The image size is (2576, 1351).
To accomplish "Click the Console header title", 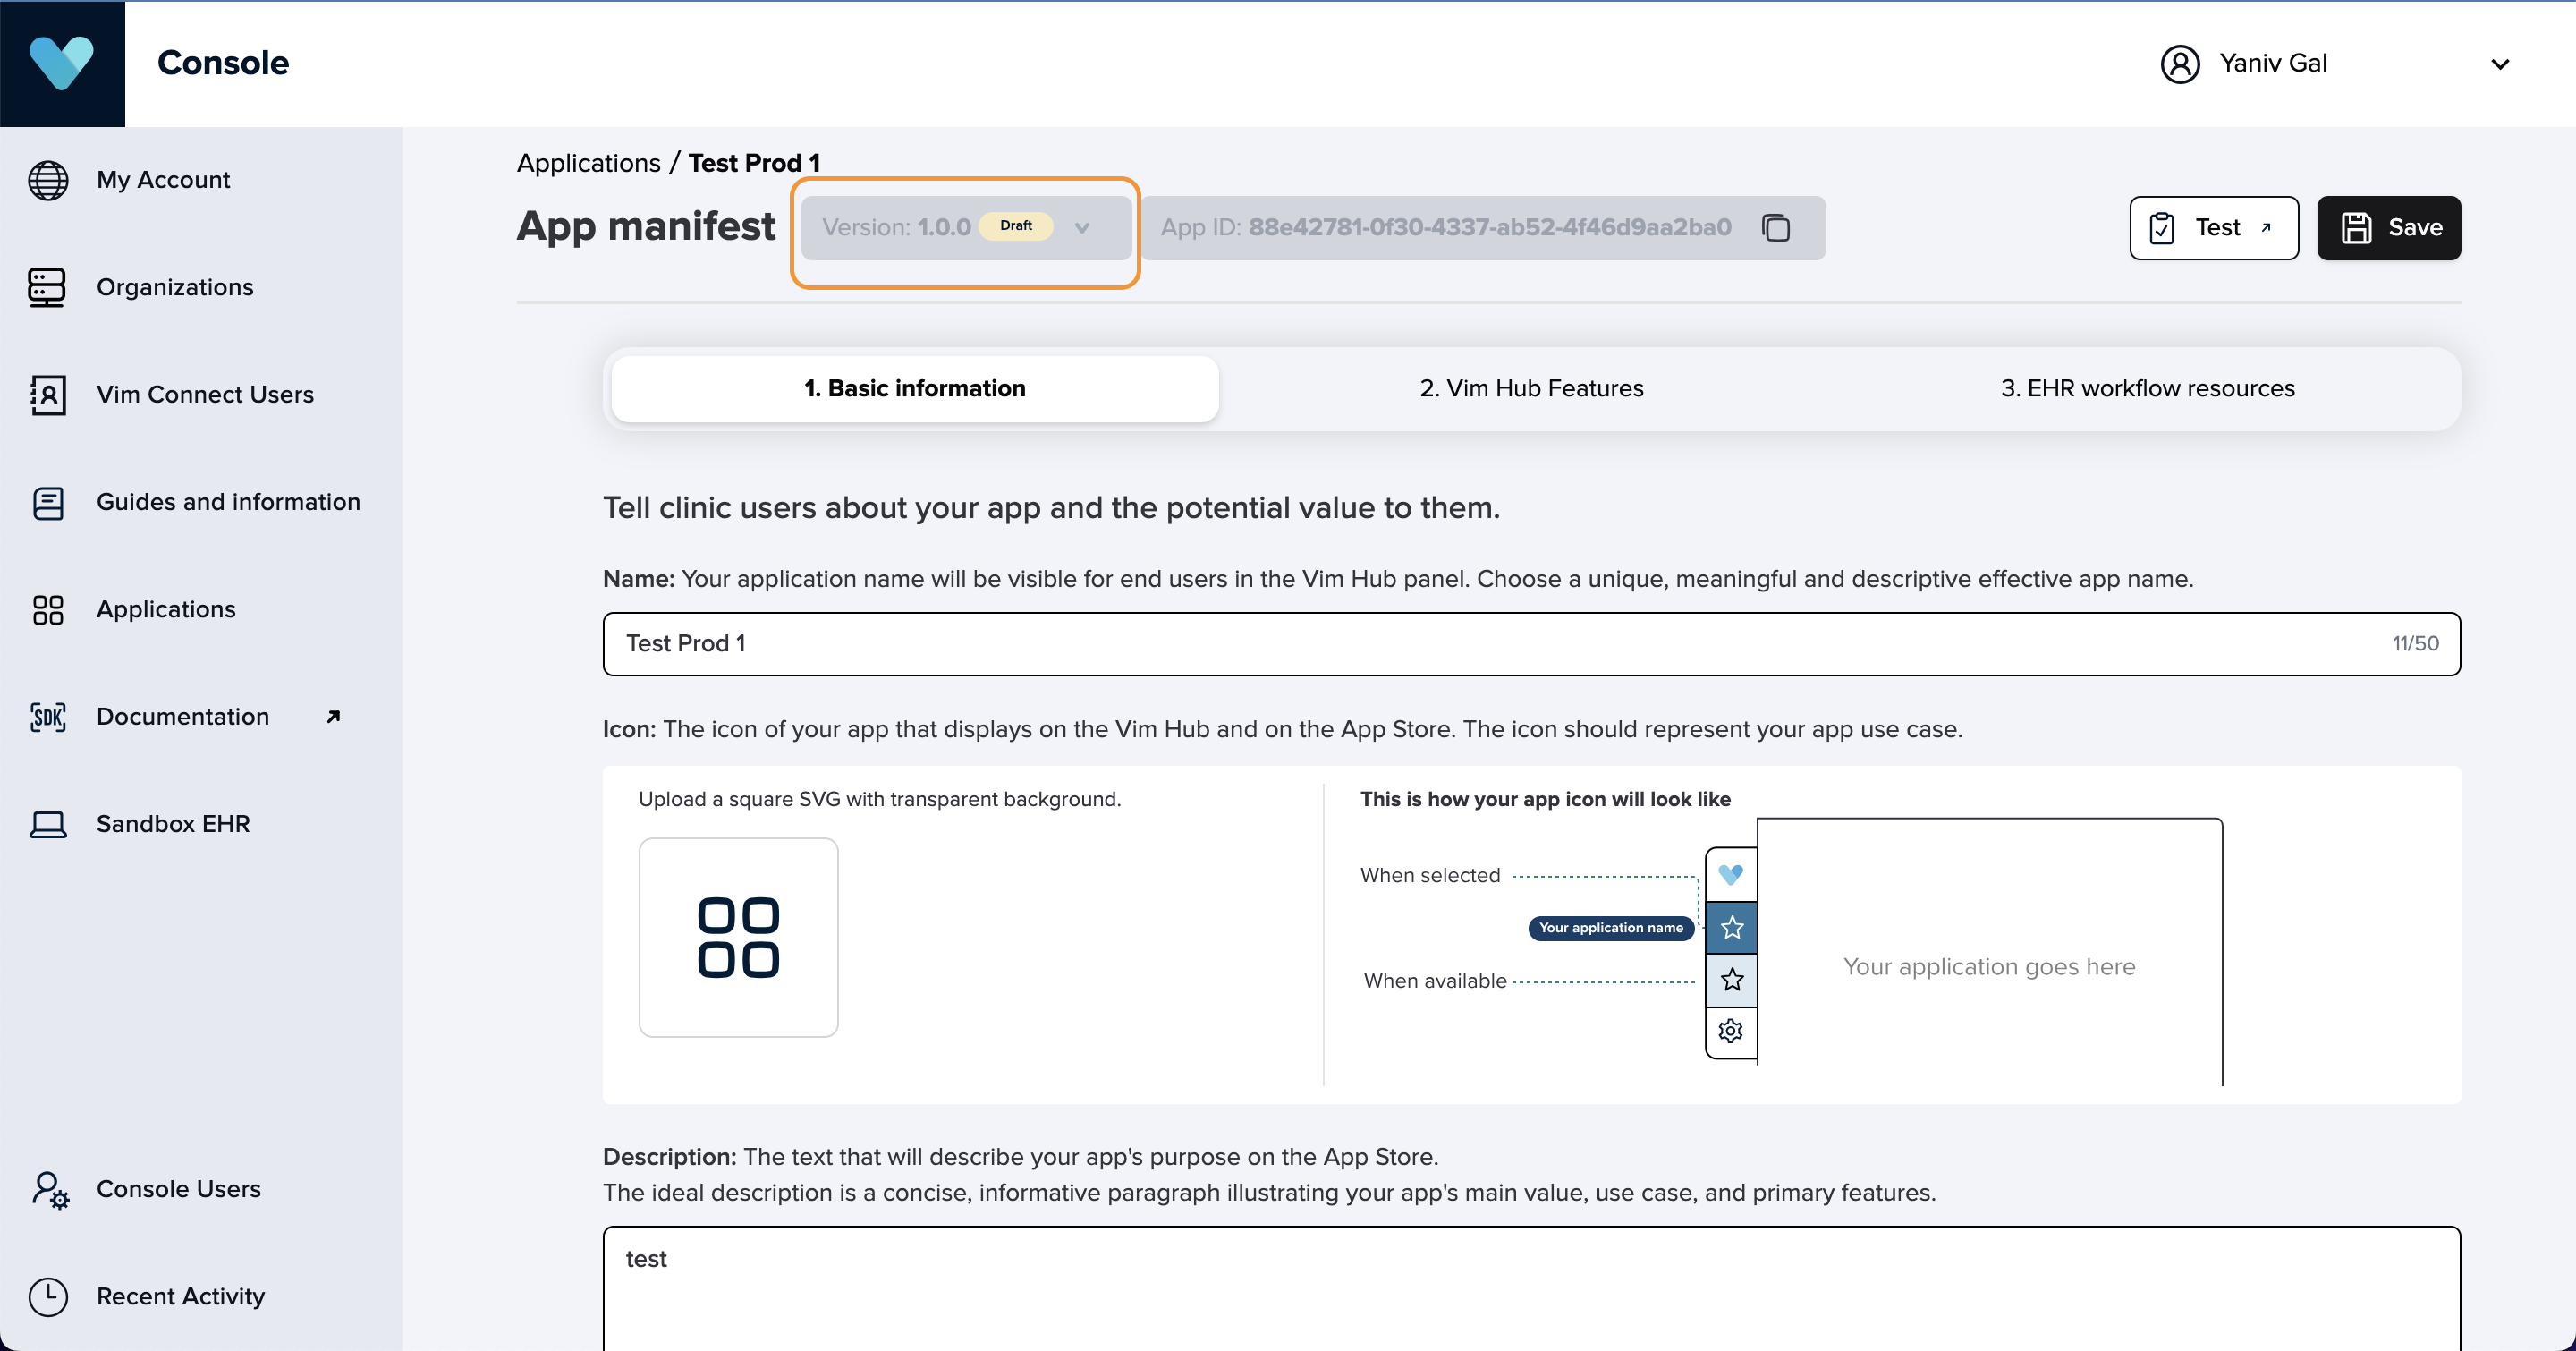I will click(223, 63).
